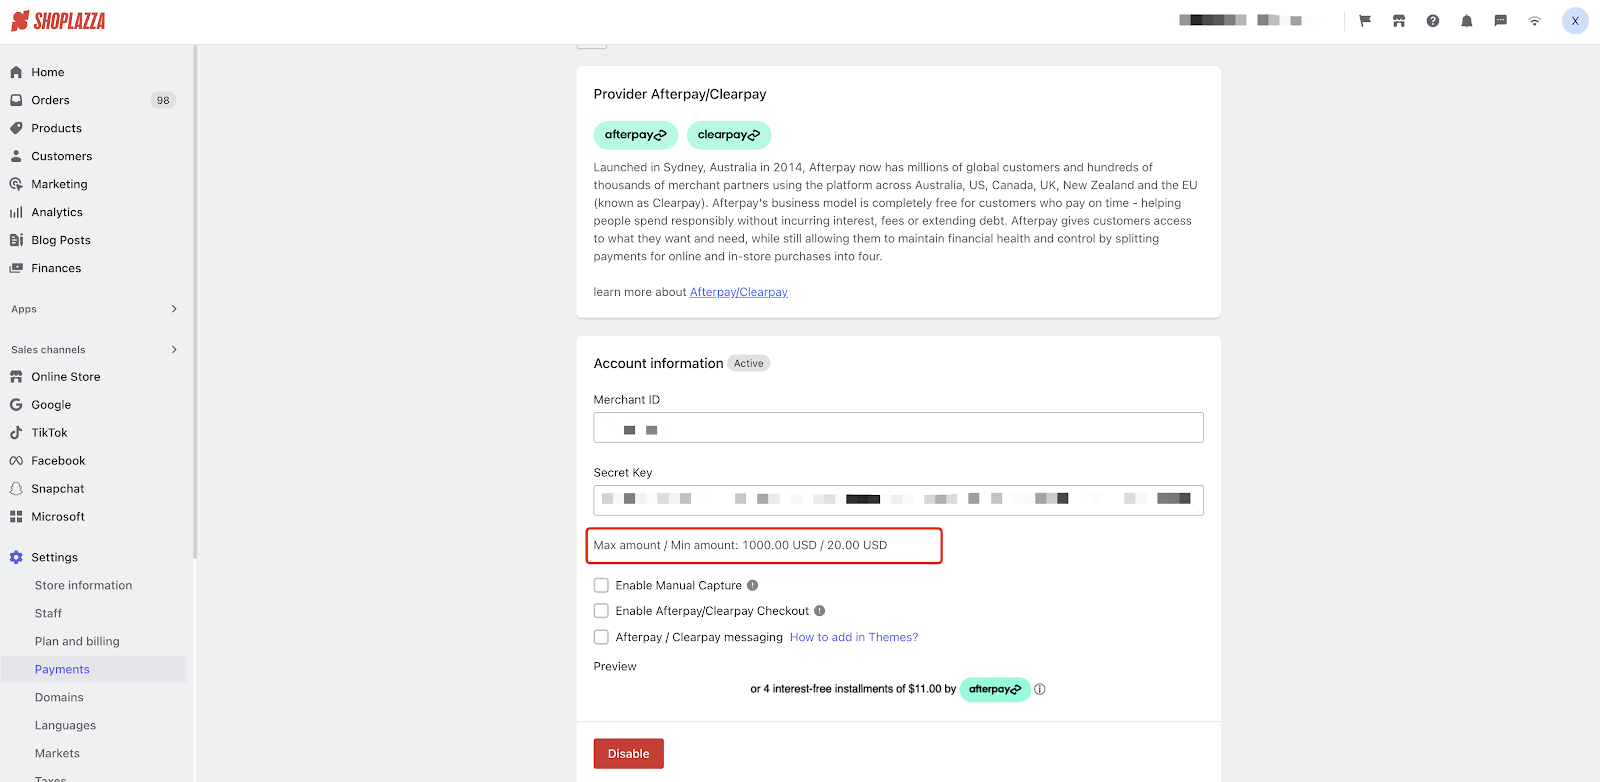Click the sidebar scrollbar

tap(195, 300)
